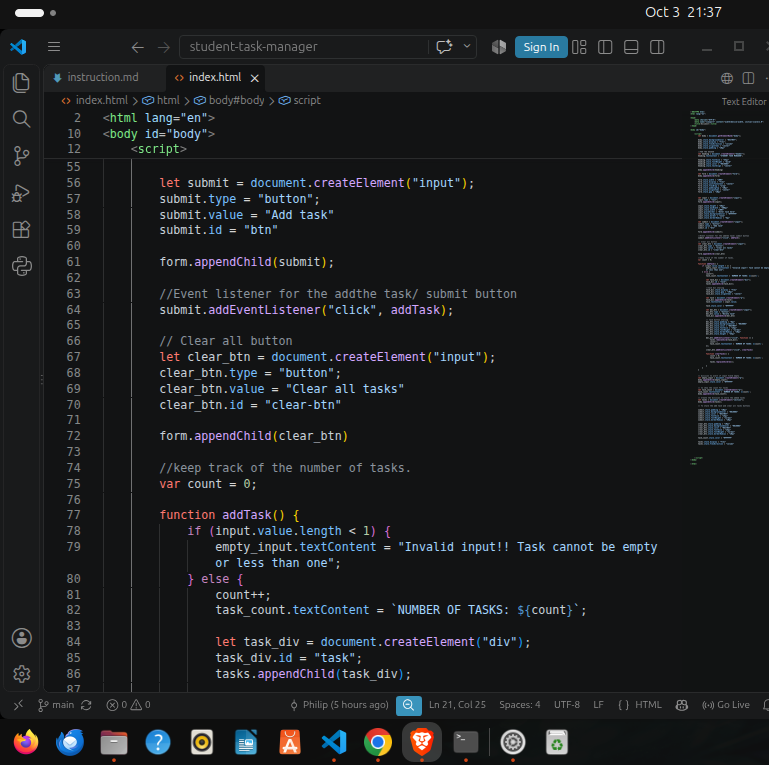Go forward with the right arrow
The image size is (769, 765).
click(x=164, y=47)
